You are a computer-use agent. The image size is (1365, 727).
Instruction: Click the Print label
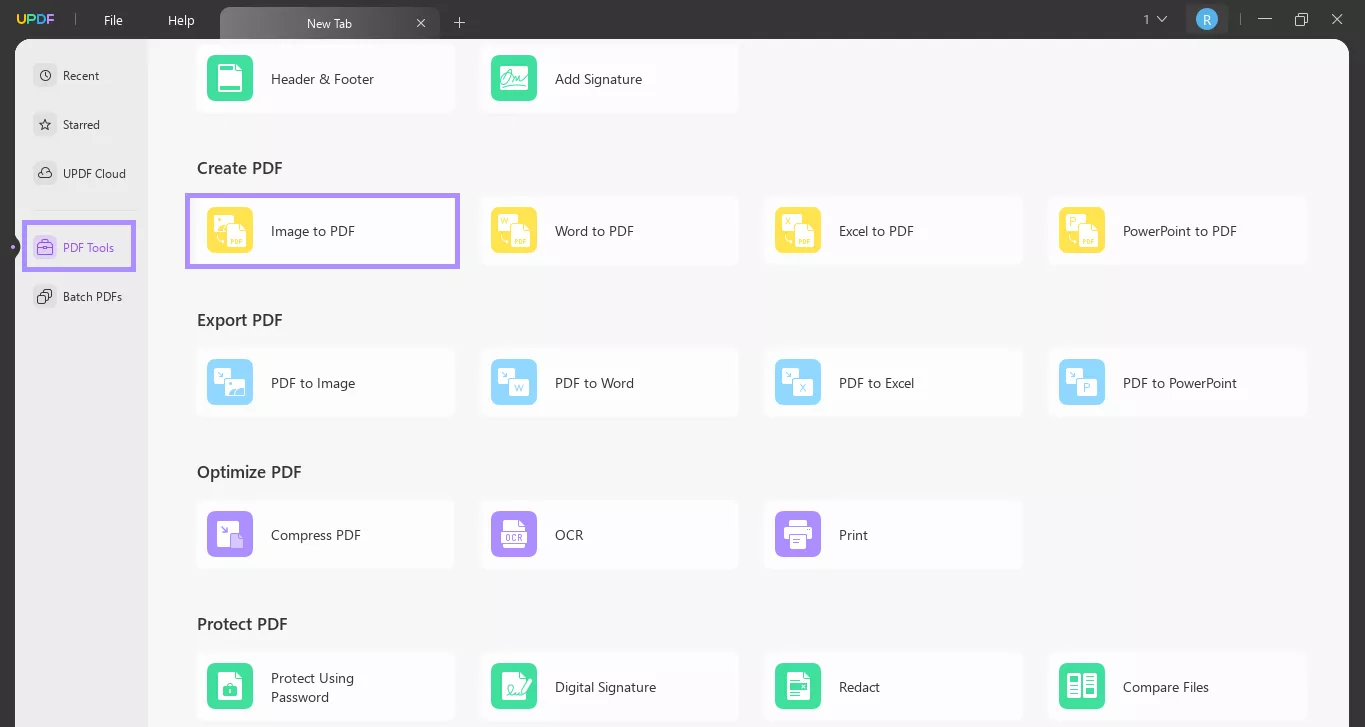pyautogui.click(x=853, y=535)
